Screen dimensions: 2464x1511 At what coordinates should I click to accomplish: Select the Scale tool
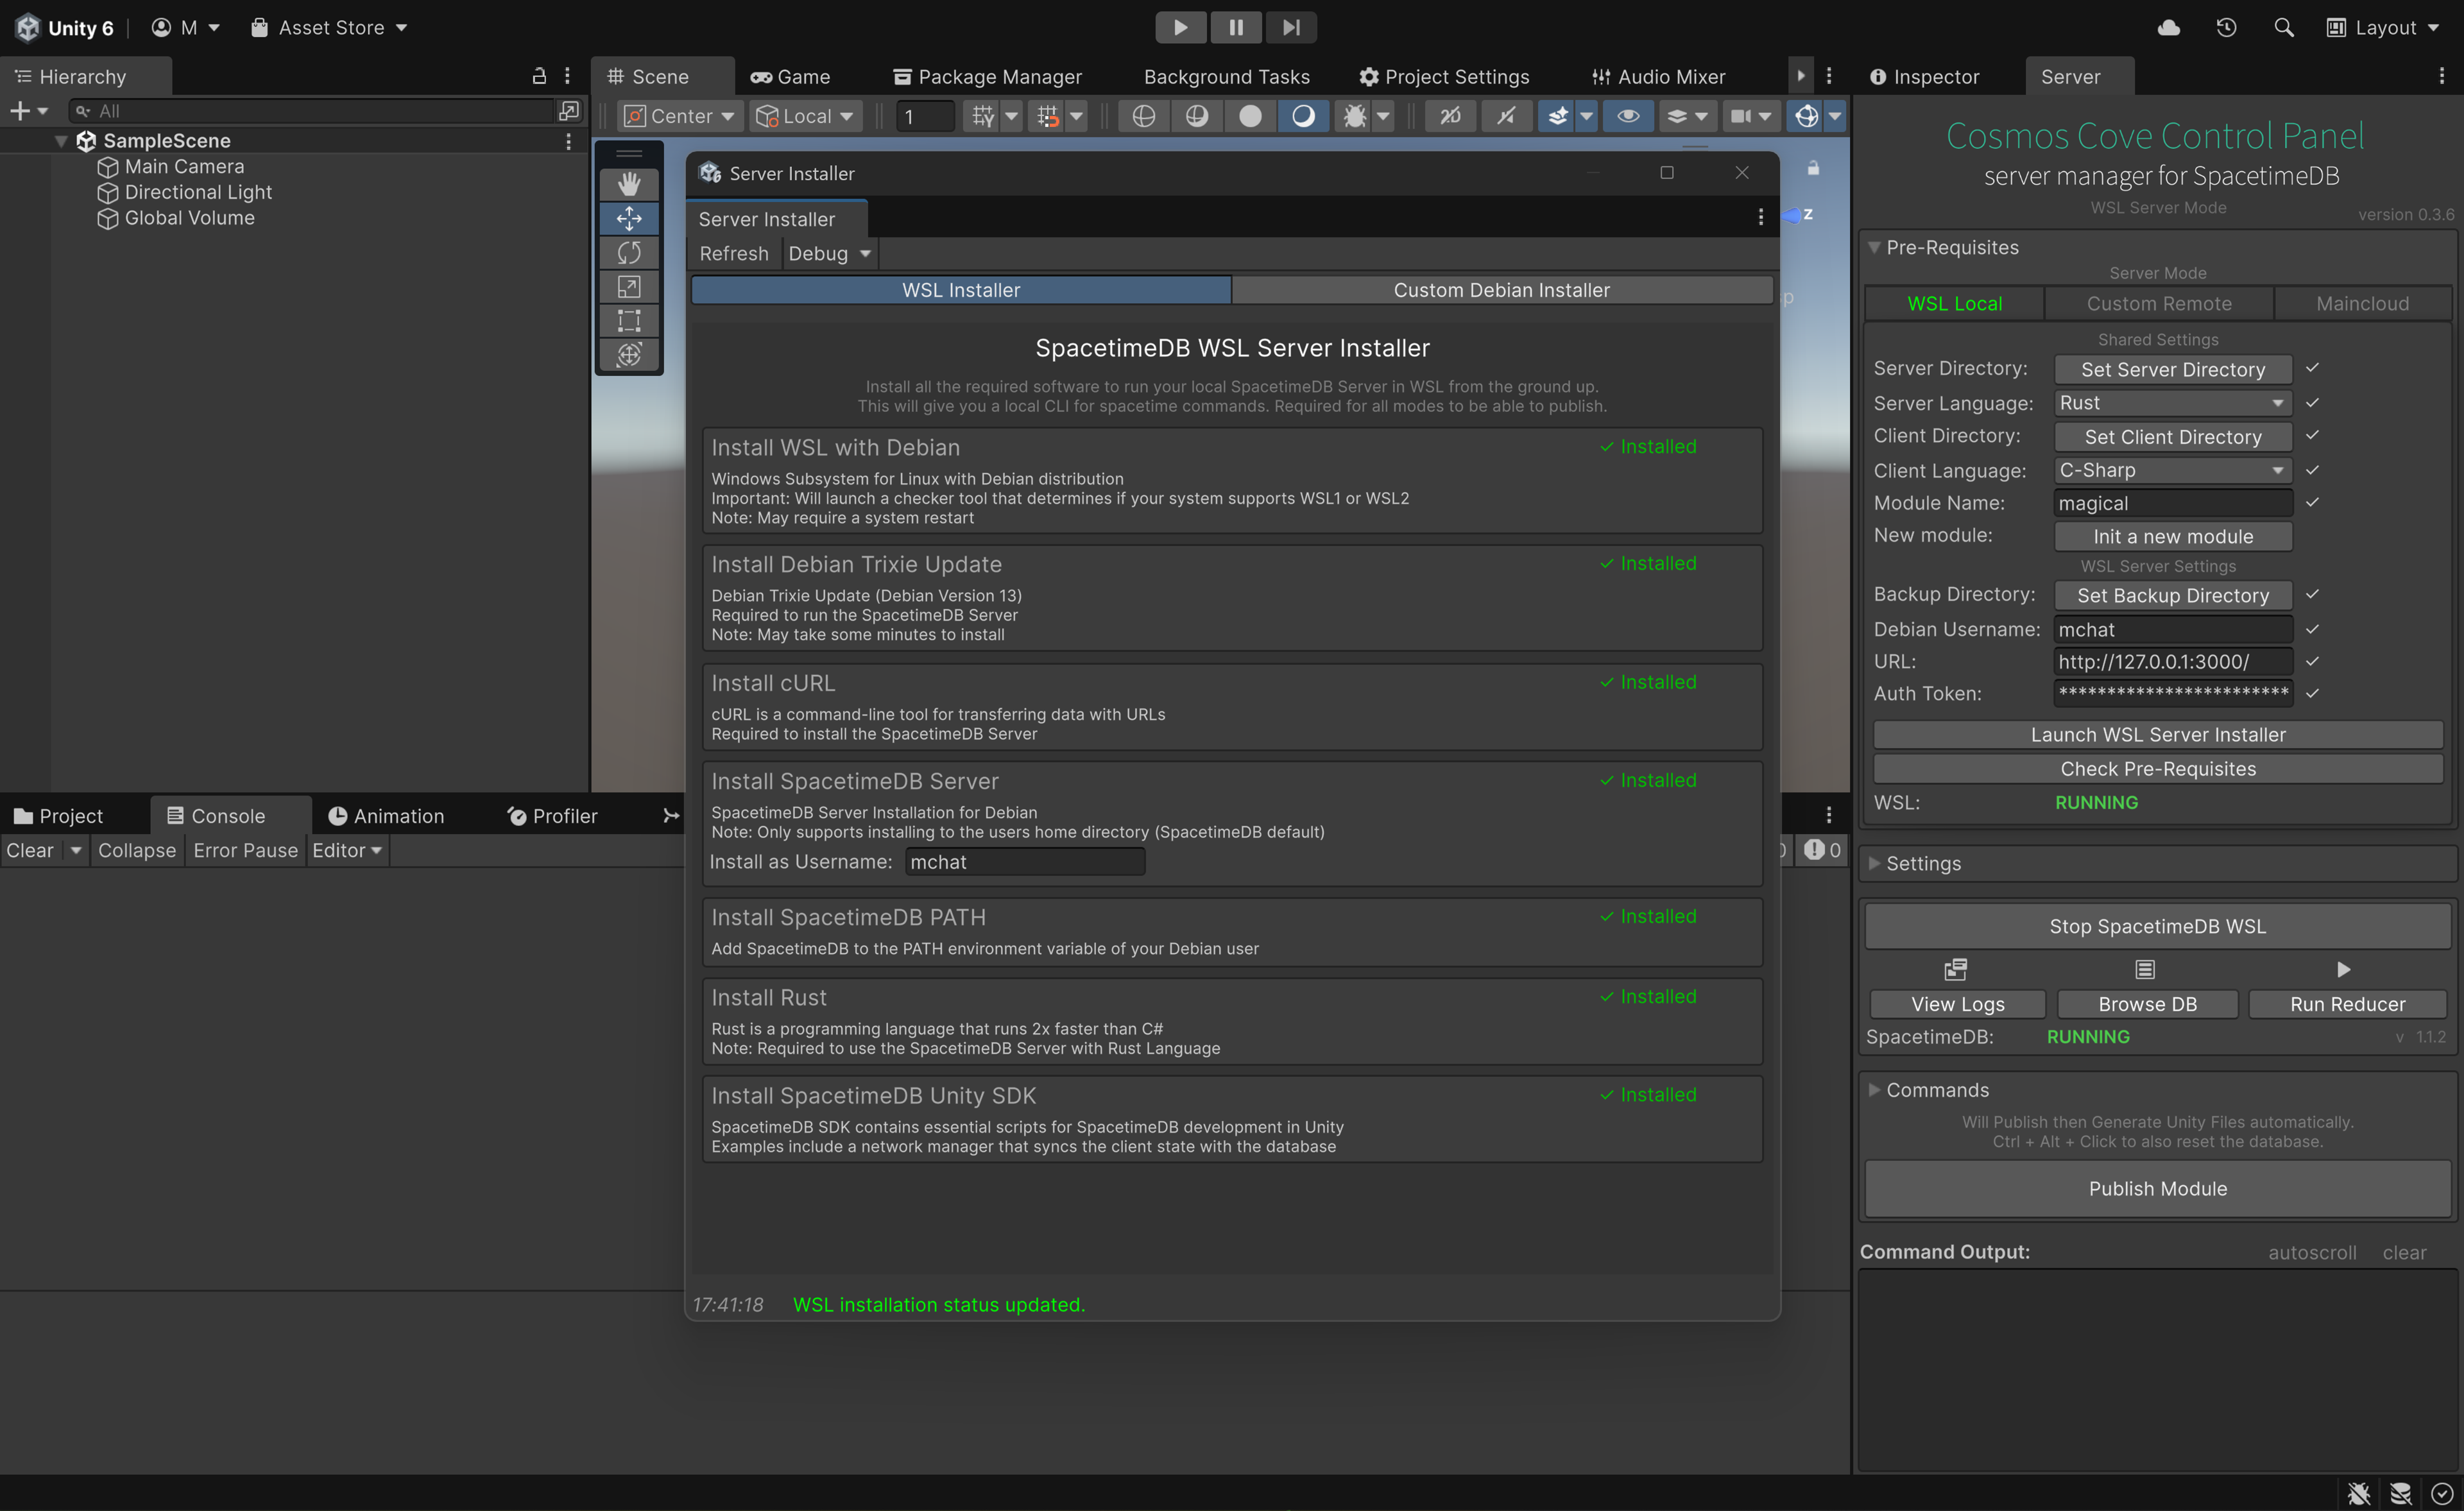[629, 286]
